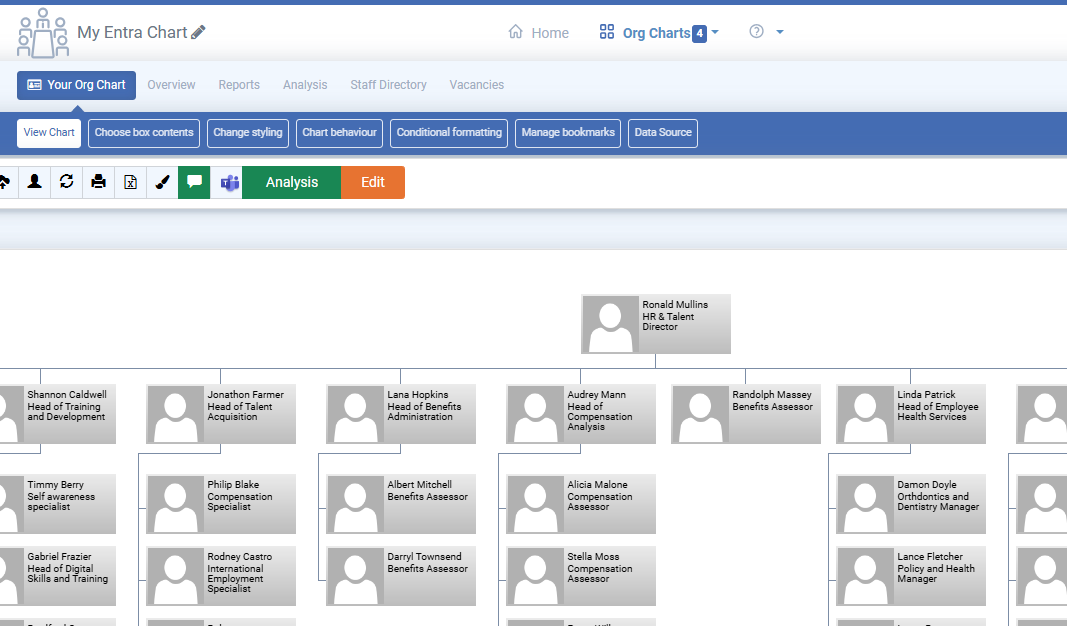Viewport: 1067px width, 626px height.
Task: Switch to the Staff Directory tab
Action: point(388,85)
